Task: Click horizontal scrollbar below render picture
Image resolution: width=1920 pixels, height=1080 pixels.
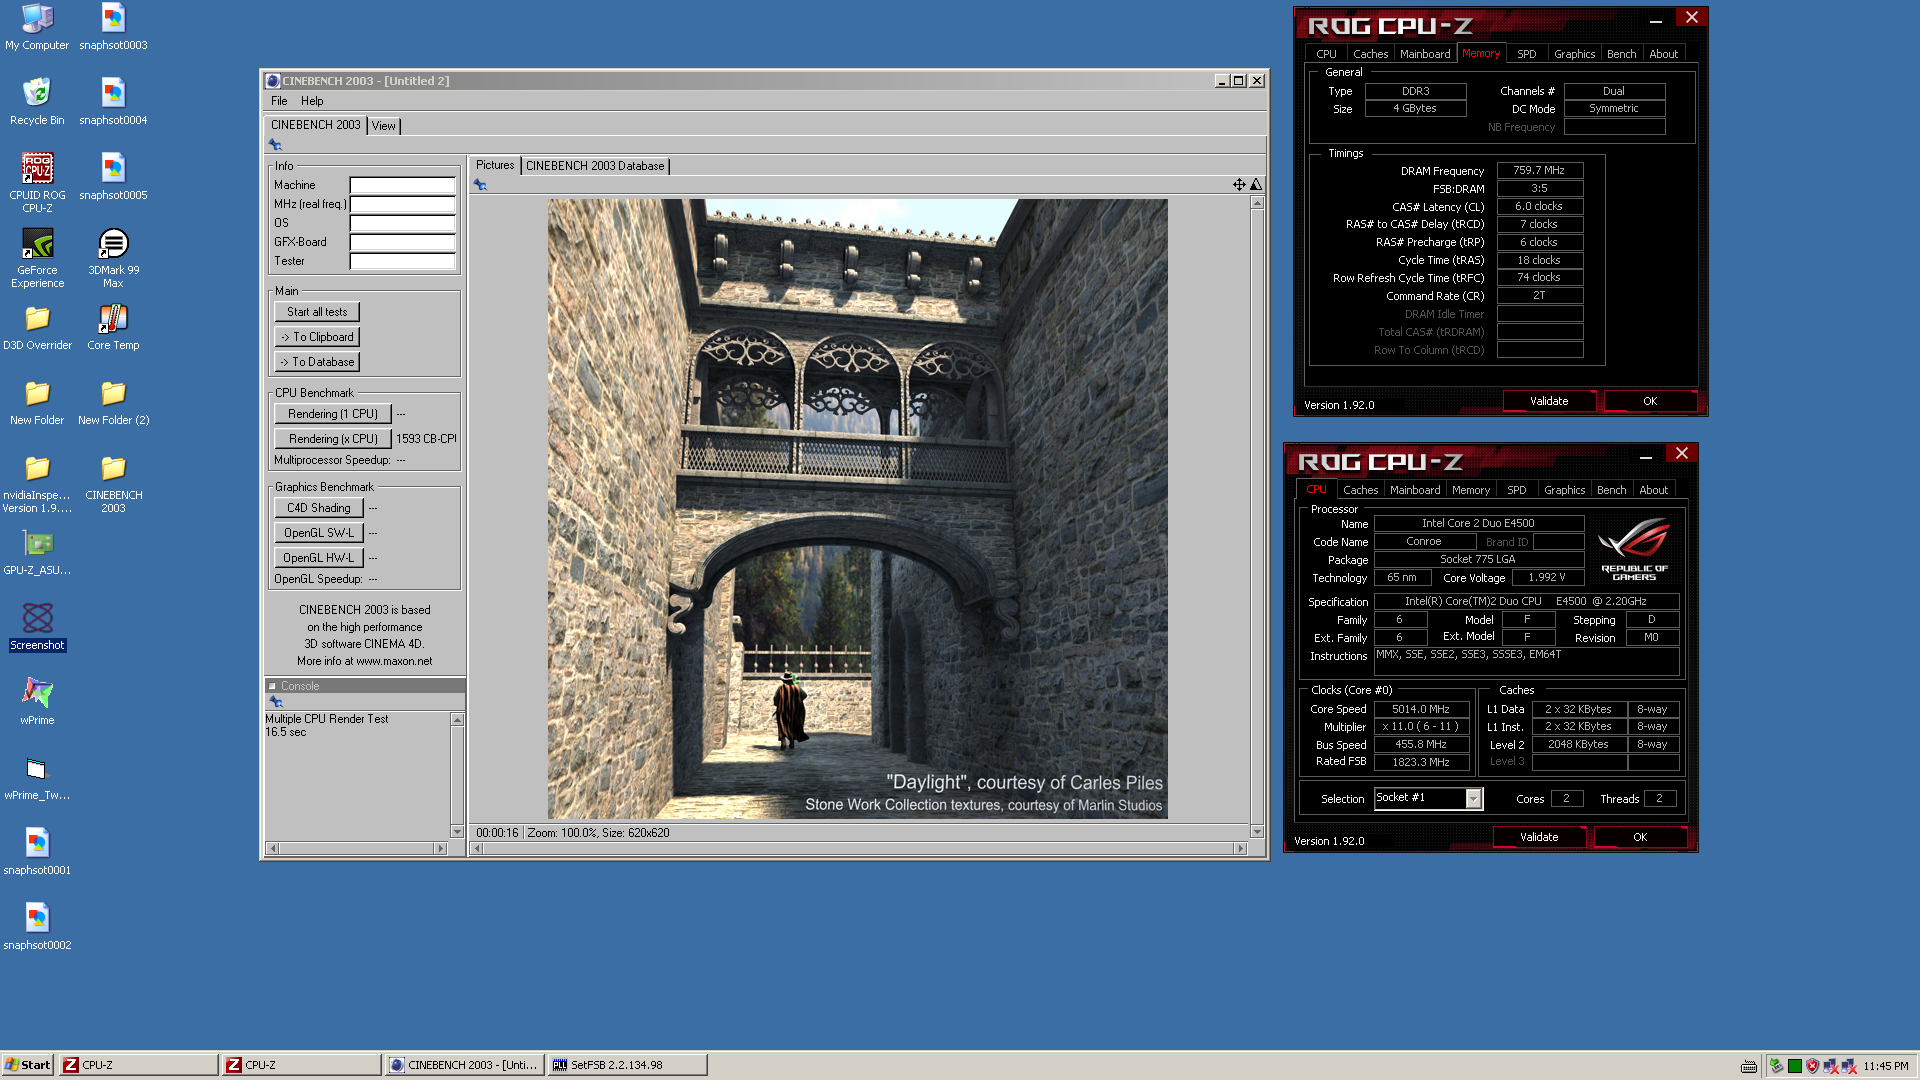Action: click(859, 848)
